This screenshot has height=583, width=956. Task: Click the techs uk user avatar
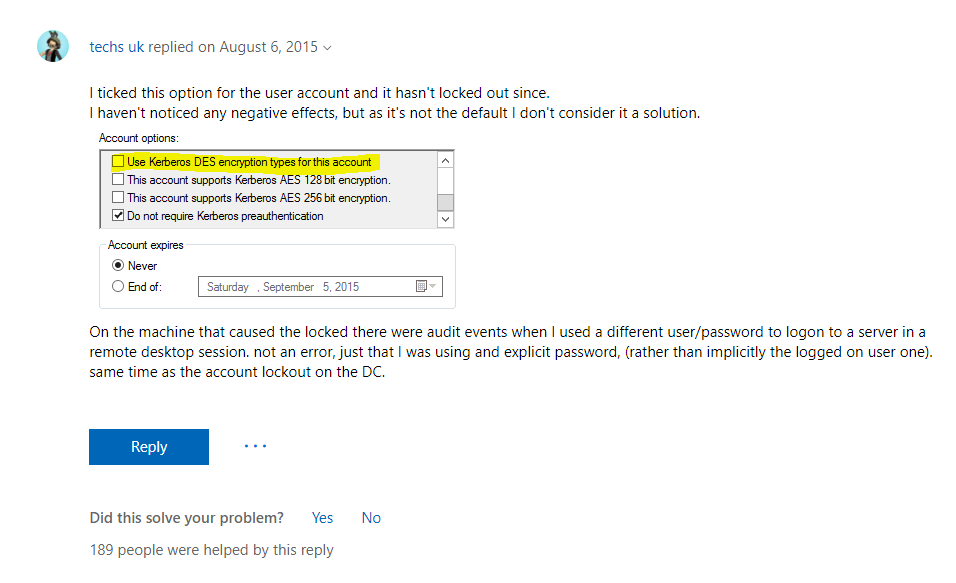tap(53, 46)
